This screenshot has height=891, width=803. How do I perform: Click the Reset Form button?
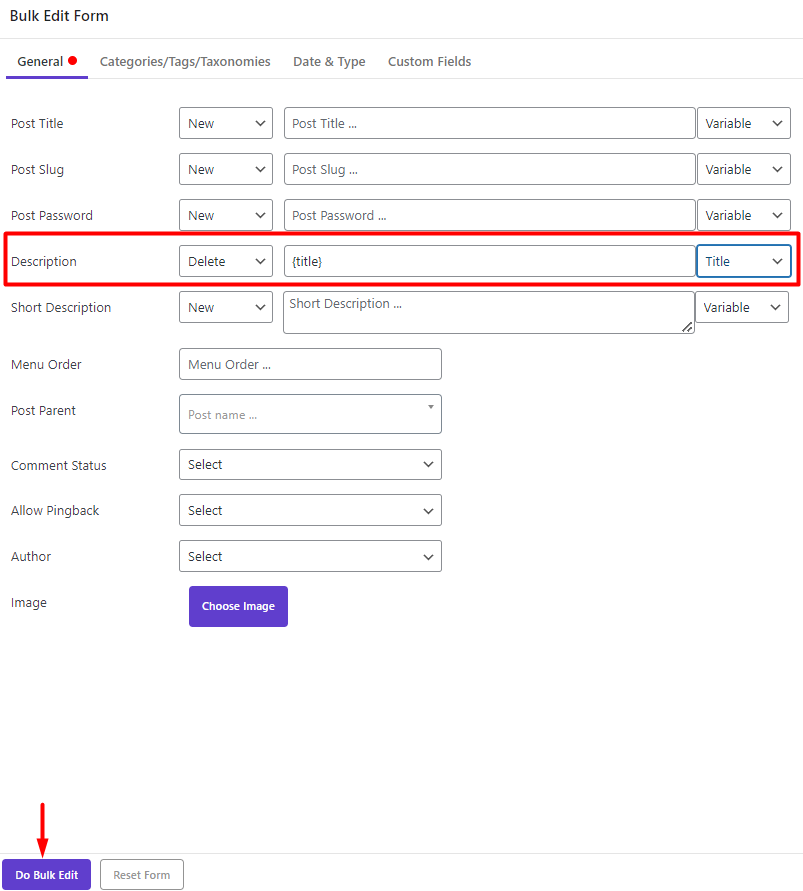point(142,875)
